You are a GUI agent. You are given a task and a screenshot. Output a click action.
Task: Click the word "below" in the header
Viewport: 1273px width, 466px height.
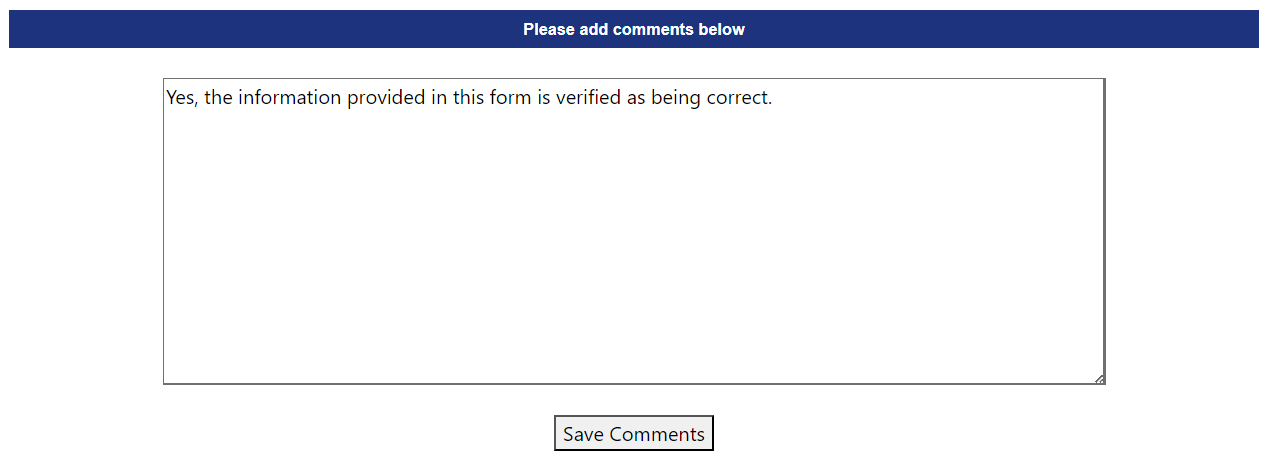[723, 29]
